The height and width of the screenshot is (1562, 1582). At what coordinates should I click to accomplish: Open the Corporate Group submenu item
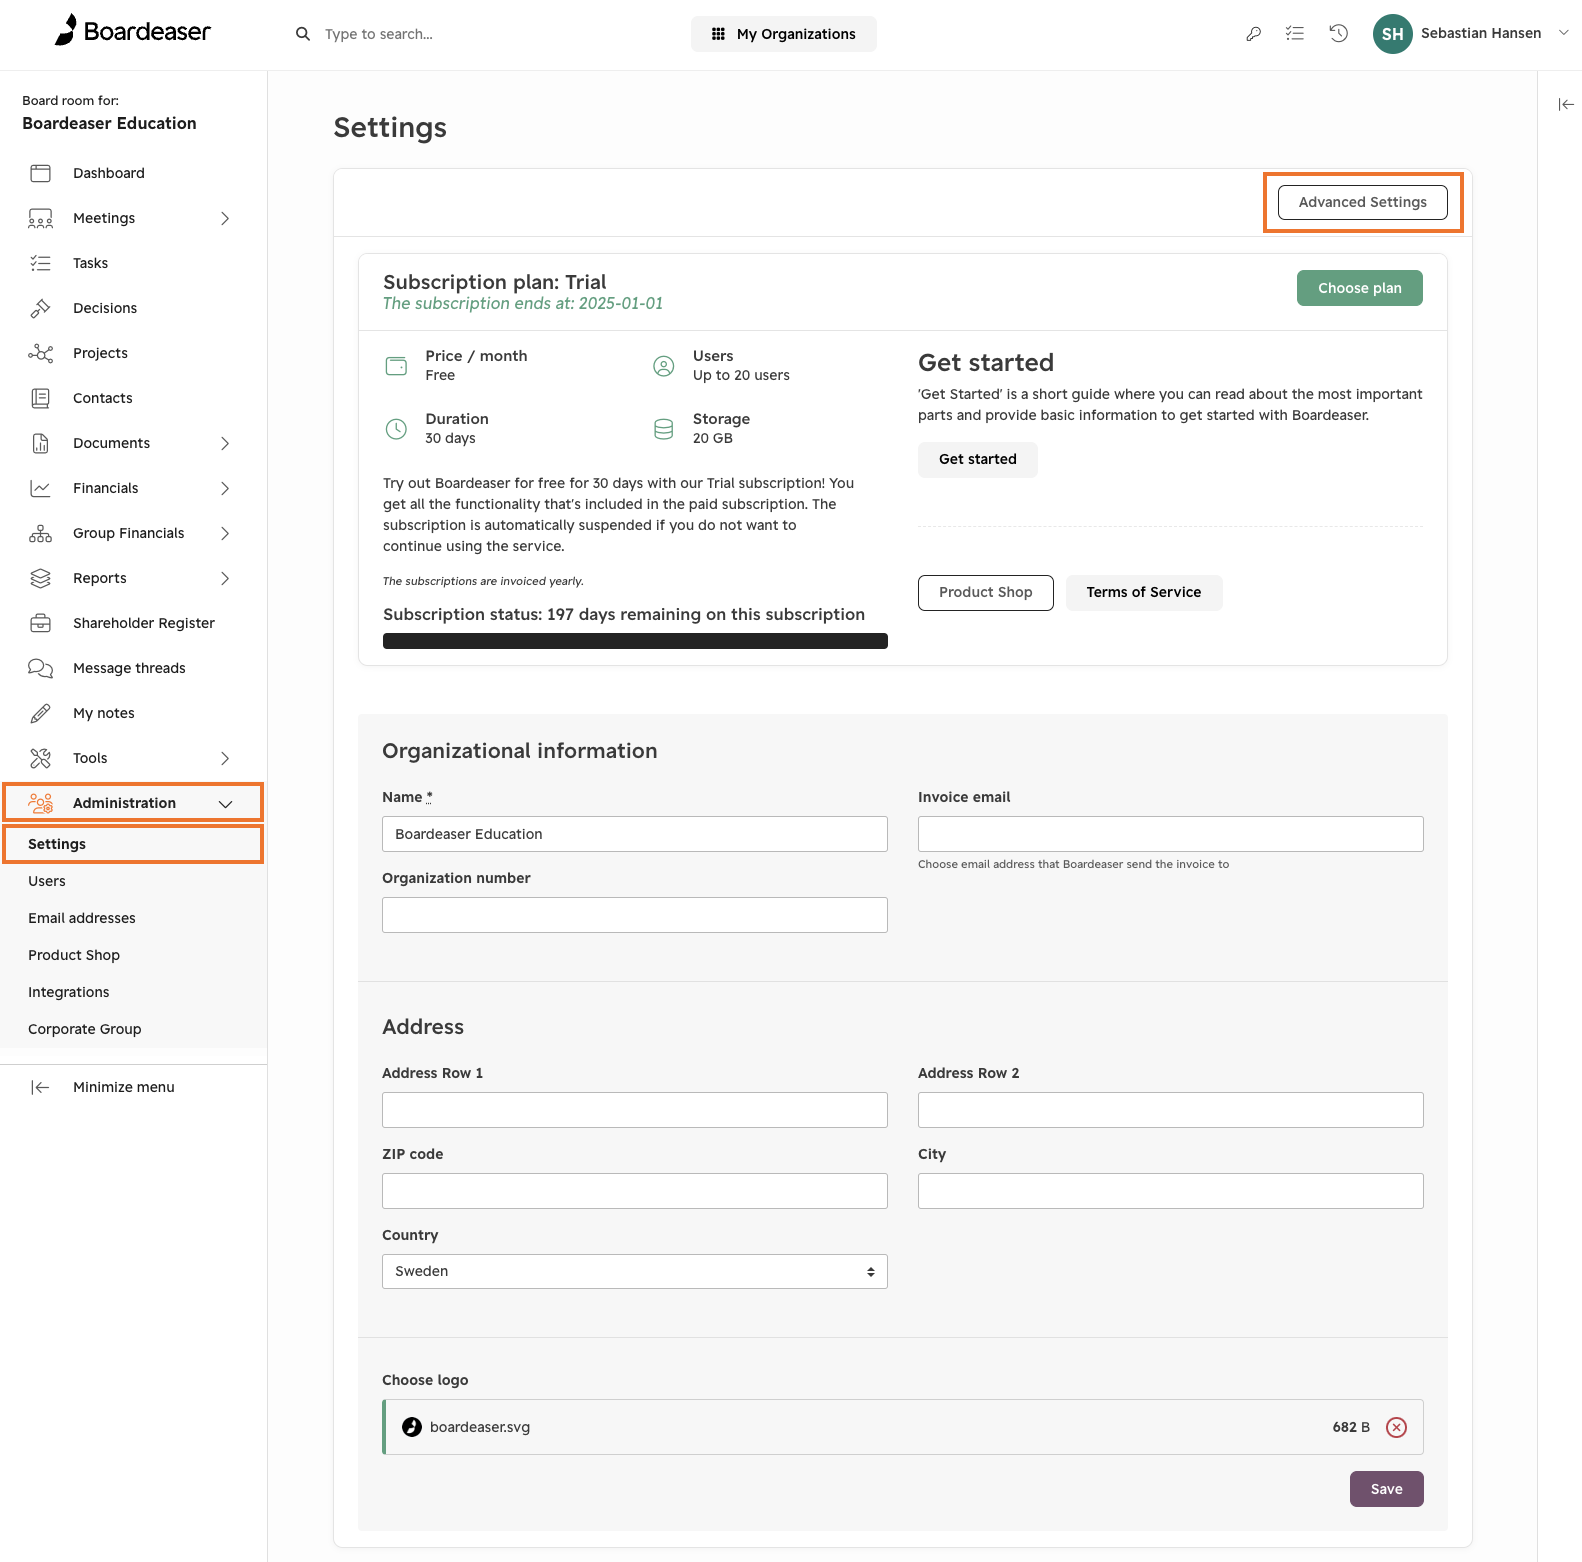85,1029
